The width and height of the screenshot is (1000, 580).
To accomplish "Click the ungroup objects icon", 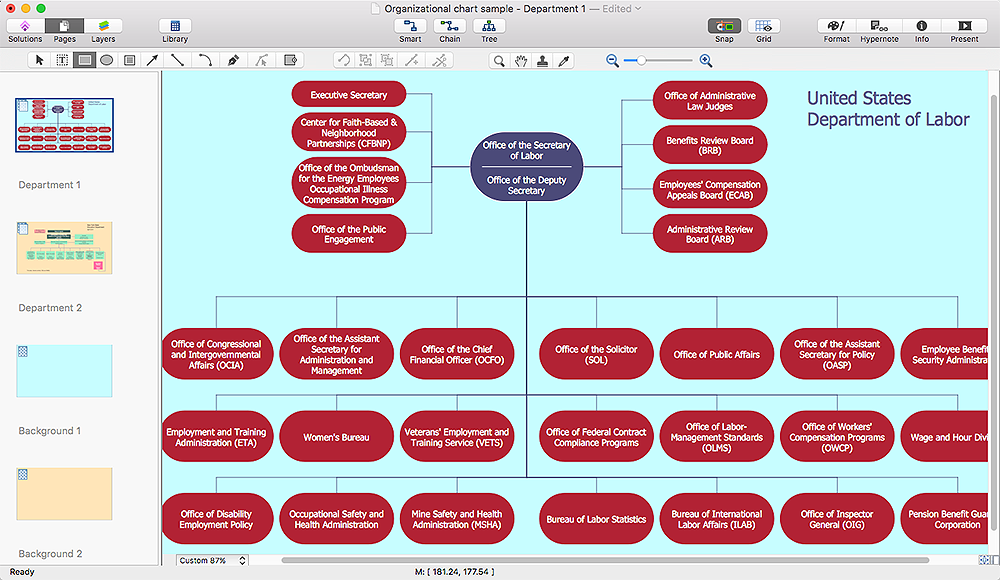I will (387, 61).
